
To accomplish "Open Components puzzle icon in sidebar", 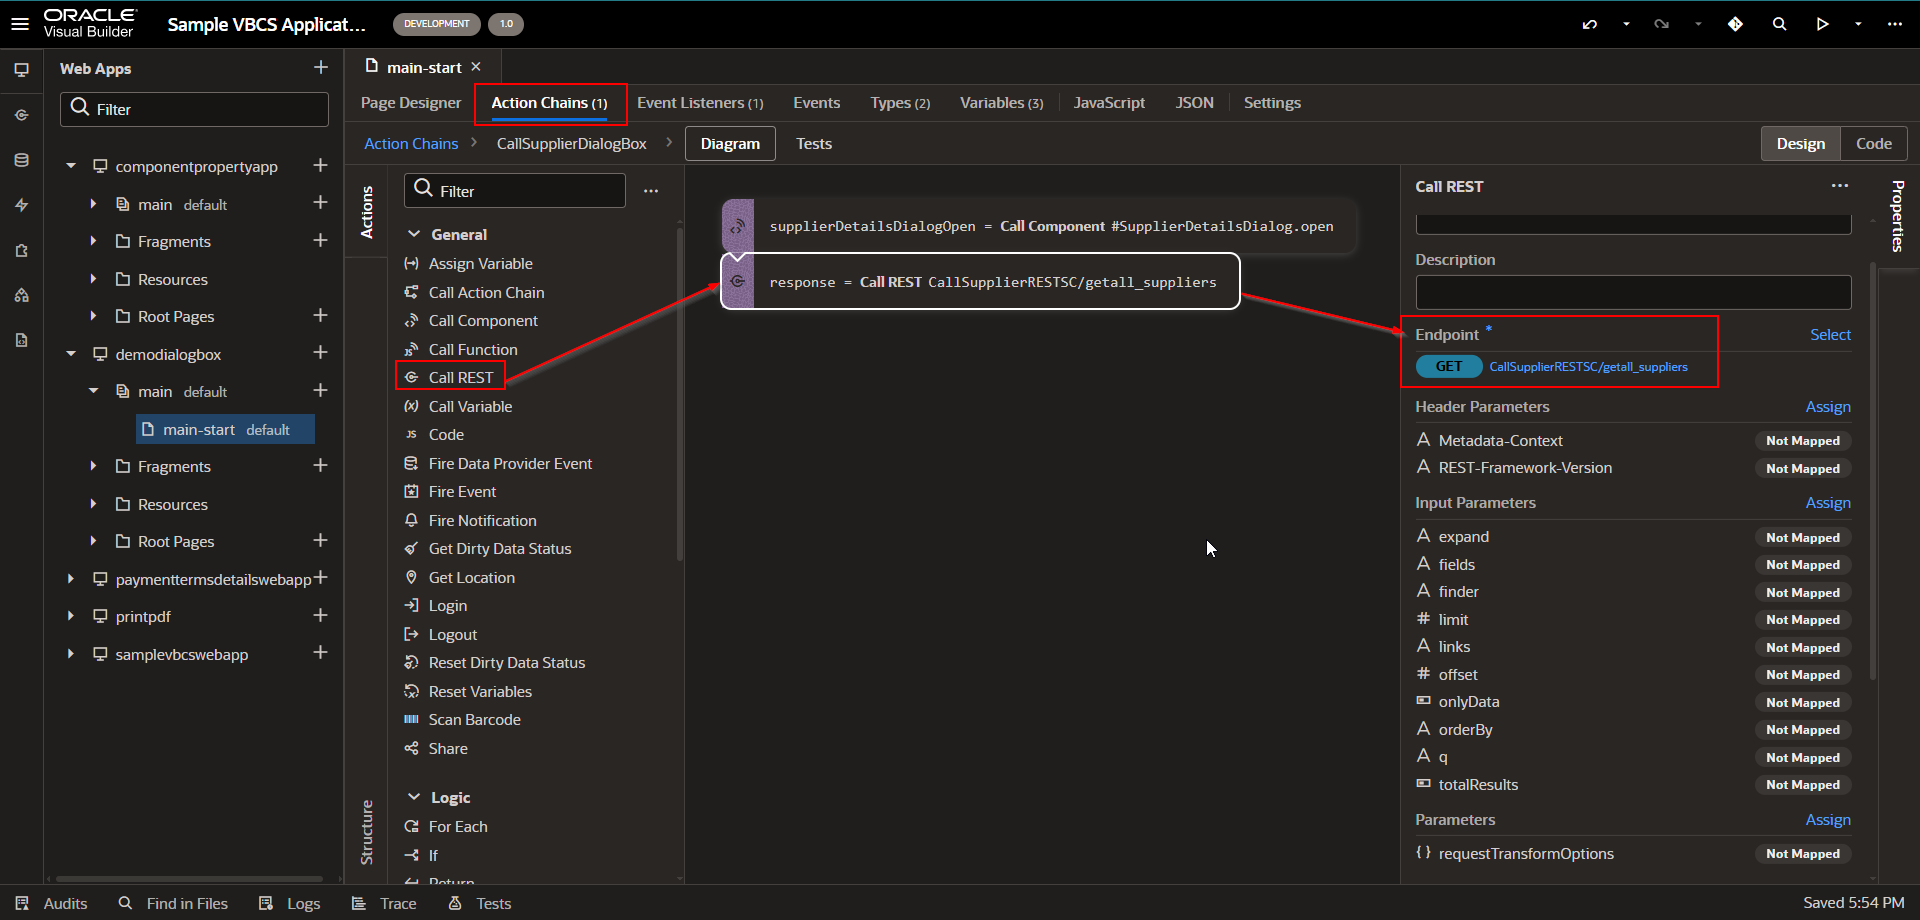I will tap(21, 250).
